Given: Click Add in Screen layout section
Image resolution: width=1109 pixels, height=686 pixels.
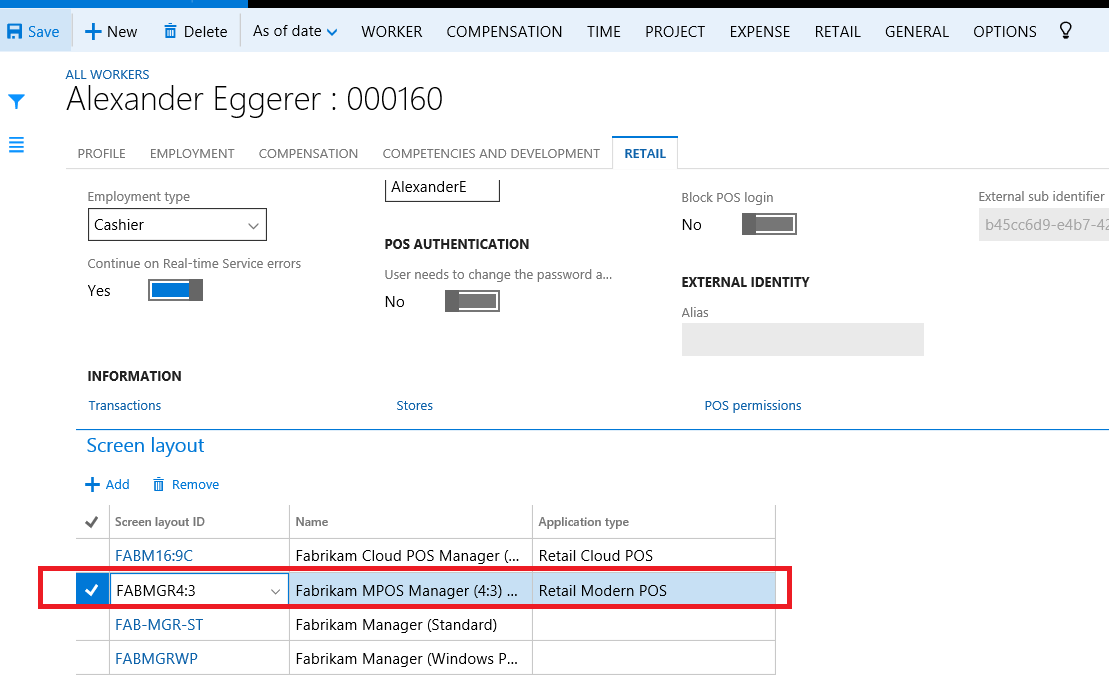Looking at the screenshot, I should 108,484.
